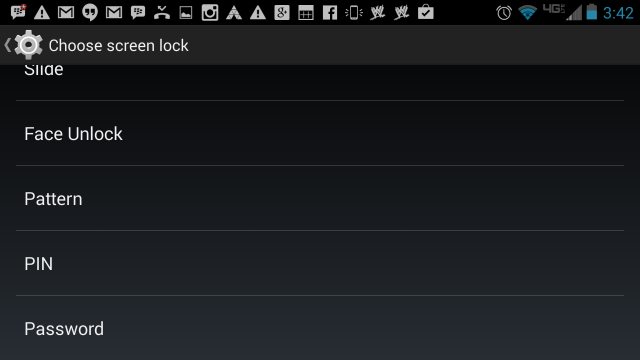The width and height of the screenshot is (640, 360).
Task: Tap the clock showing 3:42
Action: [618, 13]
